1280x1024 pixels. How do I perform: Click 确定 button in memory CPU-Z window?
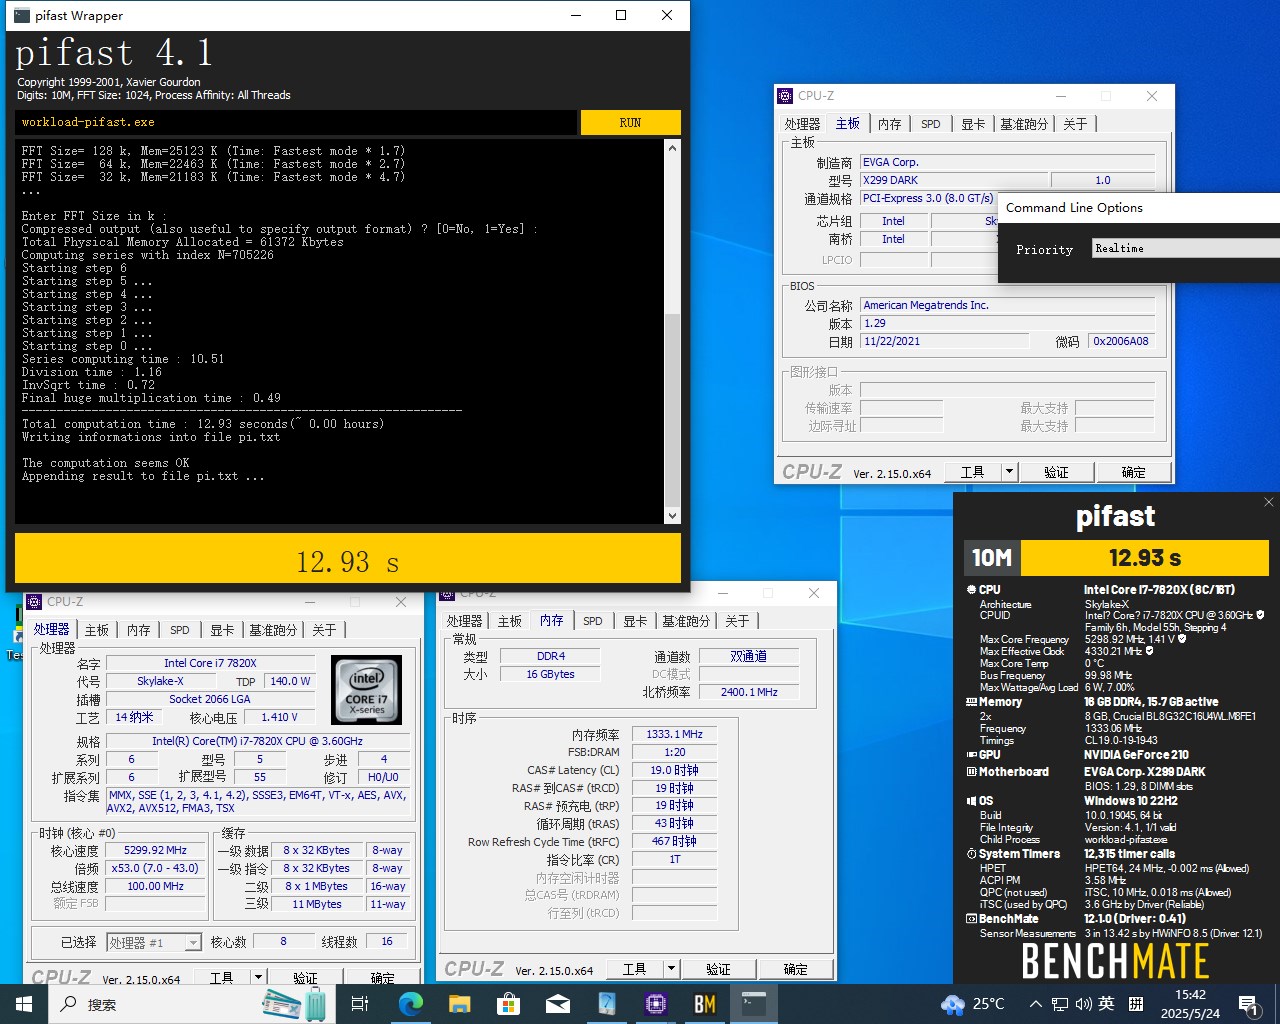pyautogui.click(x=796, y=969)
